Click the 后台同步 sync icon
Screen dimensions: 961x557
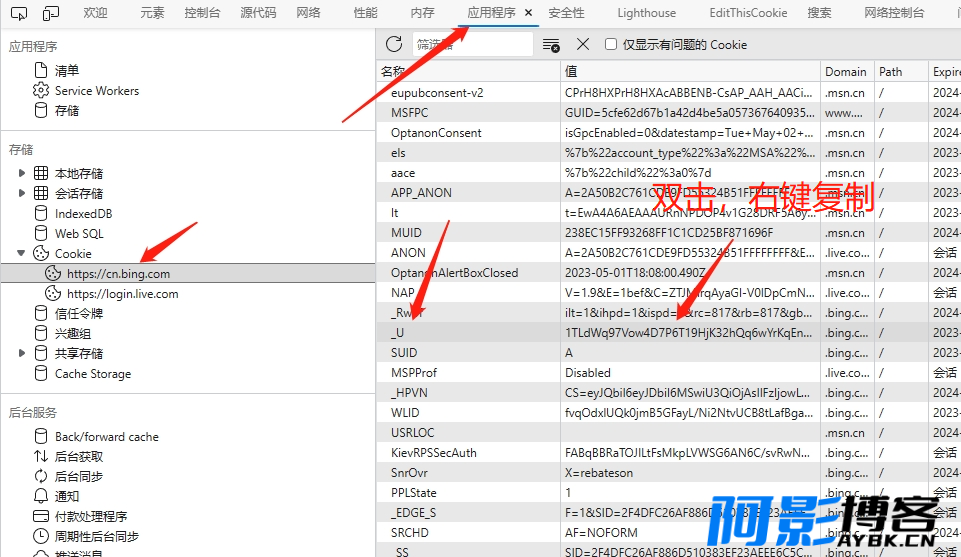pyautogui.click(x=40, y=476)
